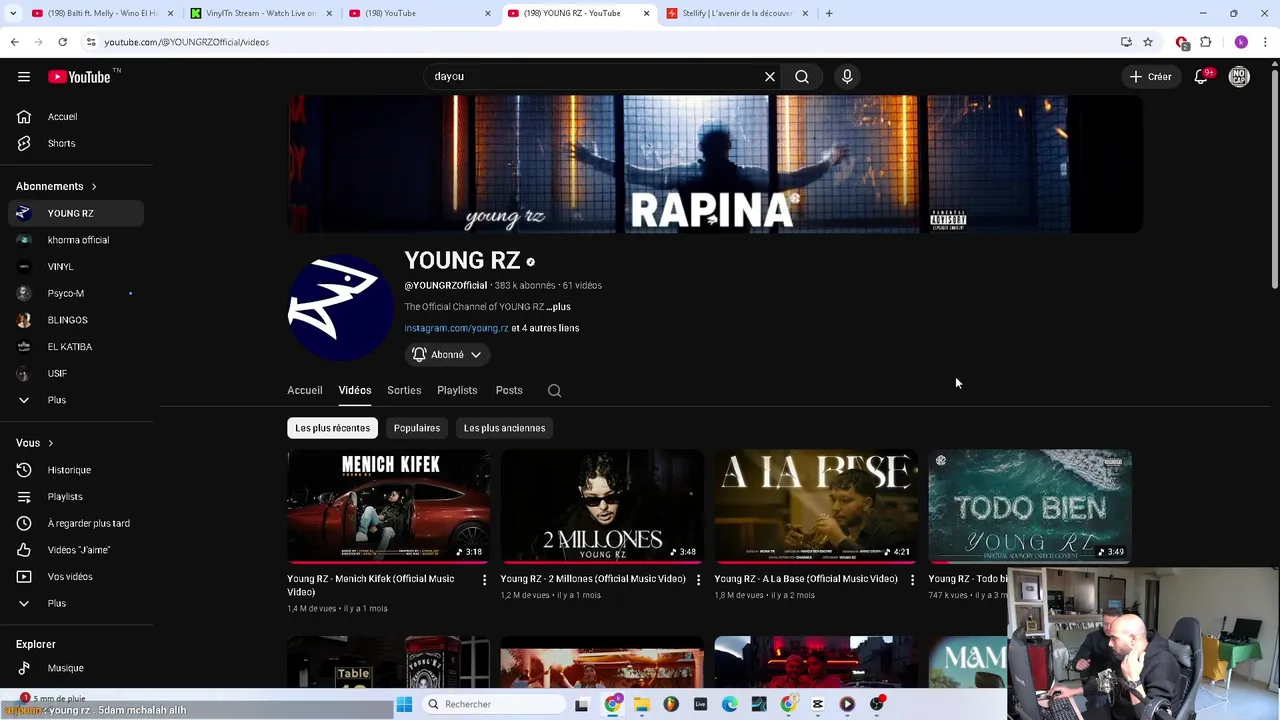This screenshot has width=1280, height=720.
Task: Open options menu for 2 Millones video
Action: pos(698,580)
